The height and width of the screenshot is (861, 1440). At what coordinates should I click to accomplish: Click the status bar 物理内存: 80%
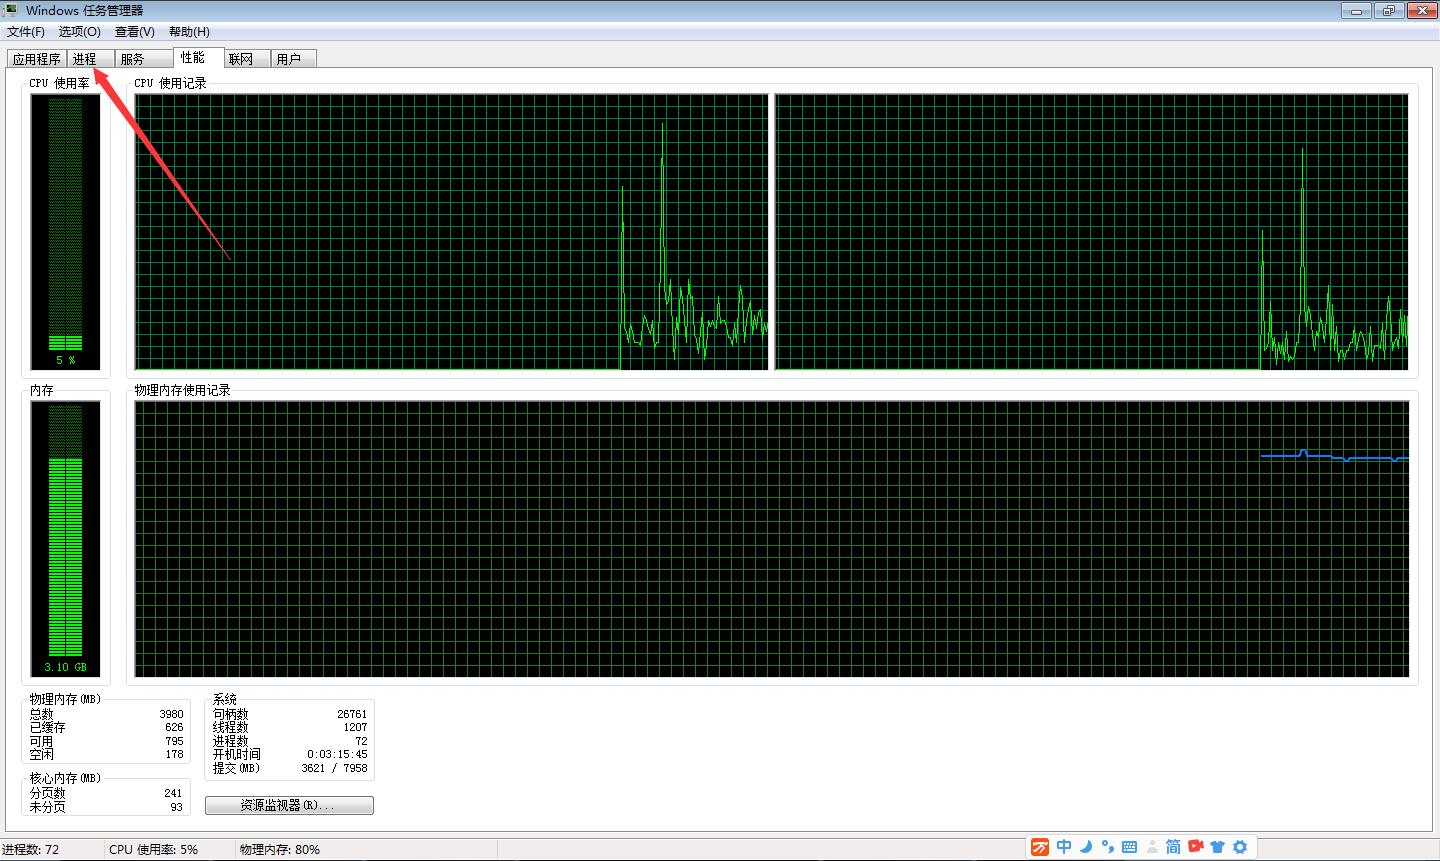(280, 849)
